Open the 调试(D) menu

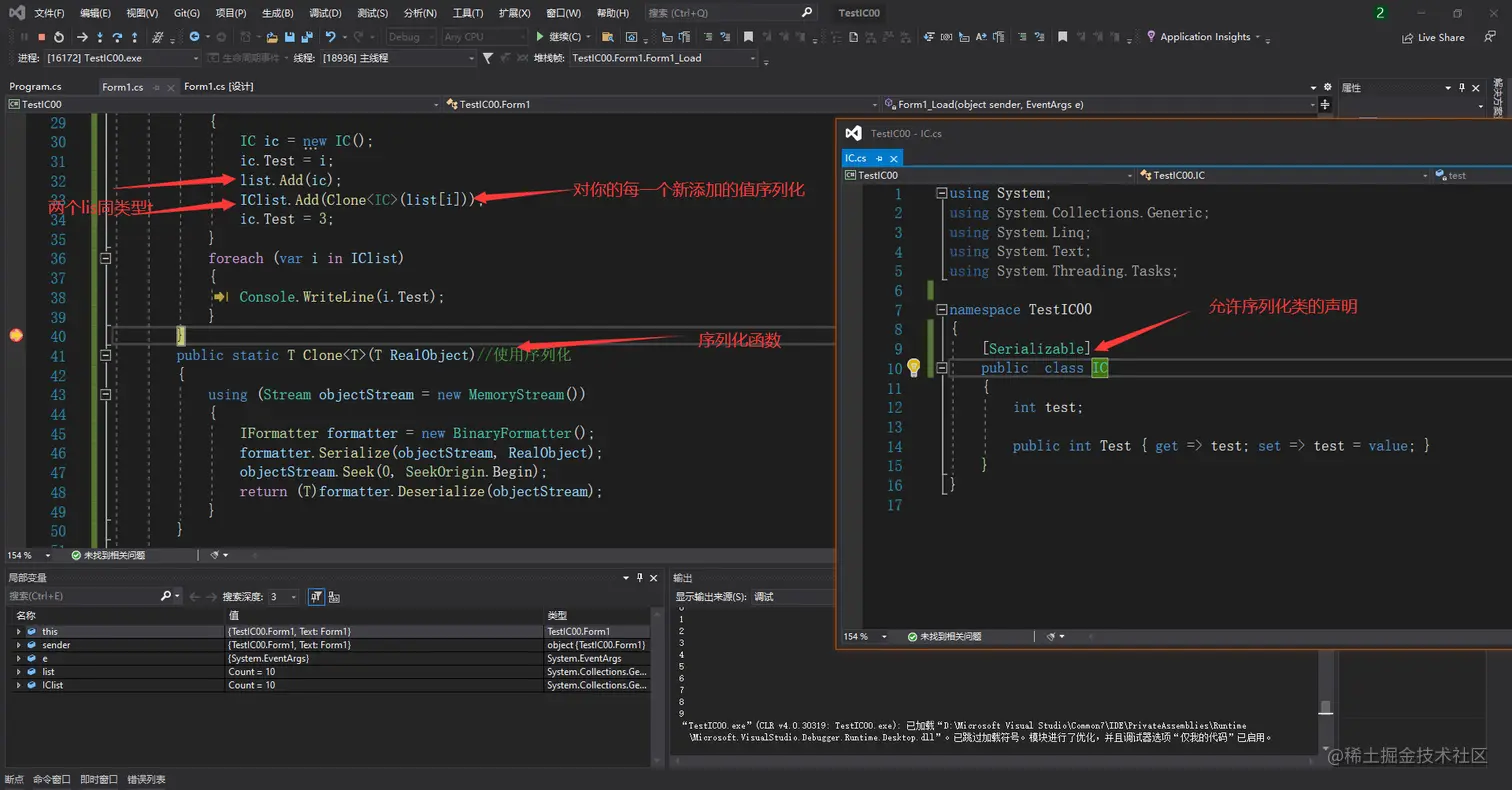pyautogui.click(x=325, y=13)
